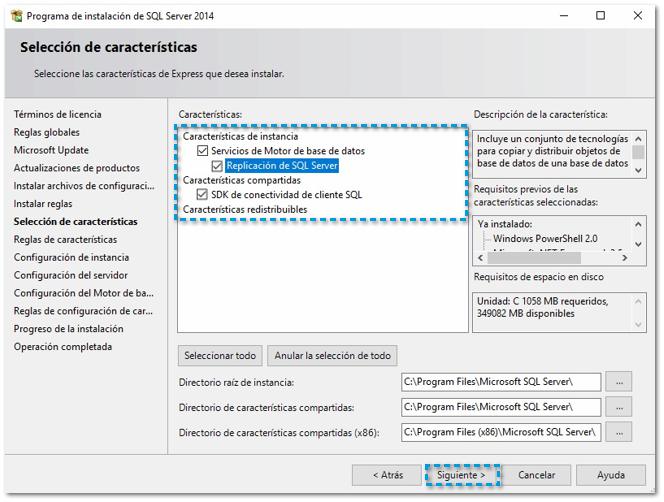Click the SQL Server setup title bar icon

click(x=17, y=16)
